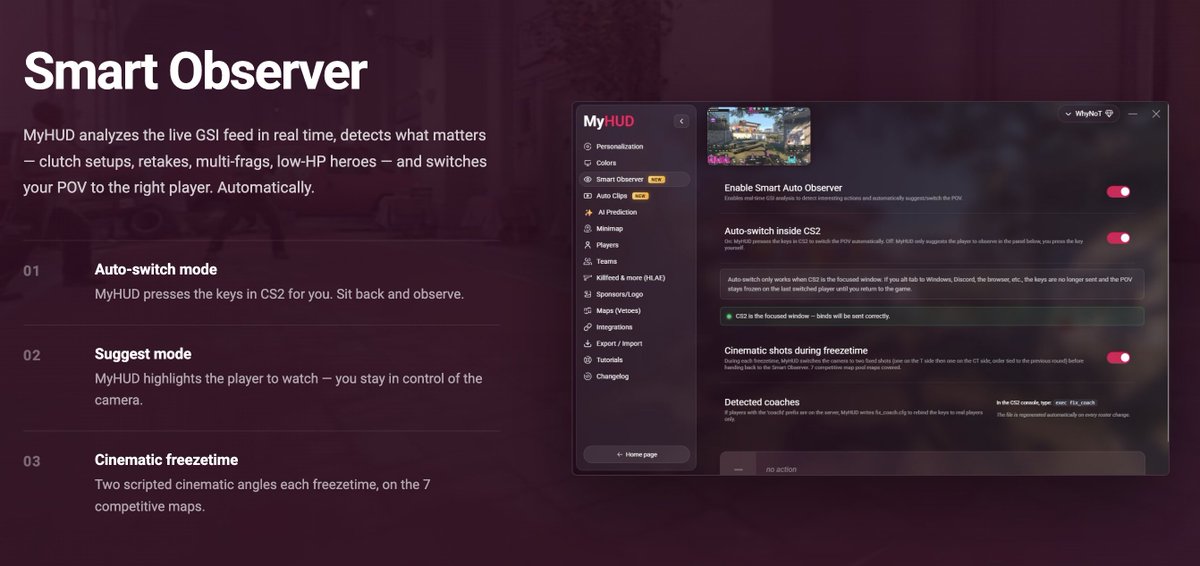Click the 'Cinematic freezetime' feature heading
Screen dimensions: 1200x566
167,460
